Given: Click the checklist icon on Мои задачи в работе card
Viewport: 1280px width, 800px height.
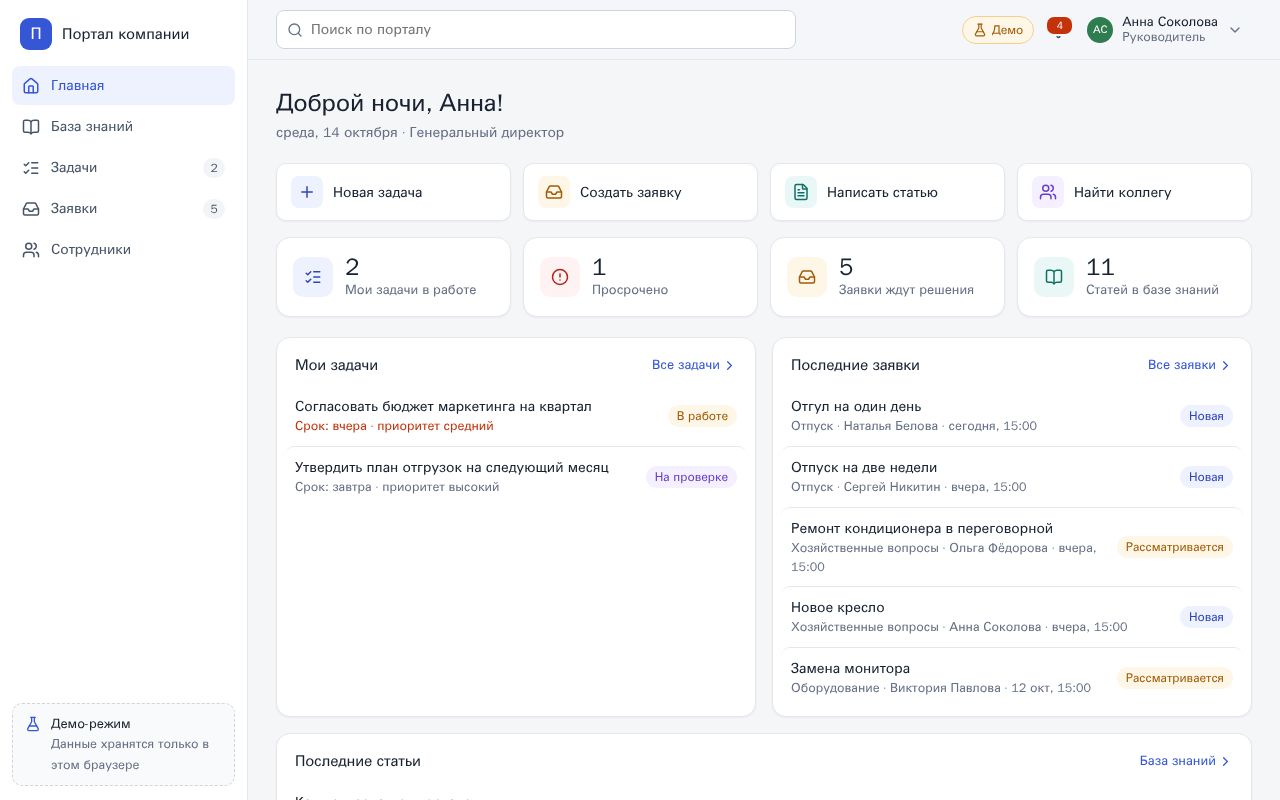Looking at the screenshot, I should 313,277.
